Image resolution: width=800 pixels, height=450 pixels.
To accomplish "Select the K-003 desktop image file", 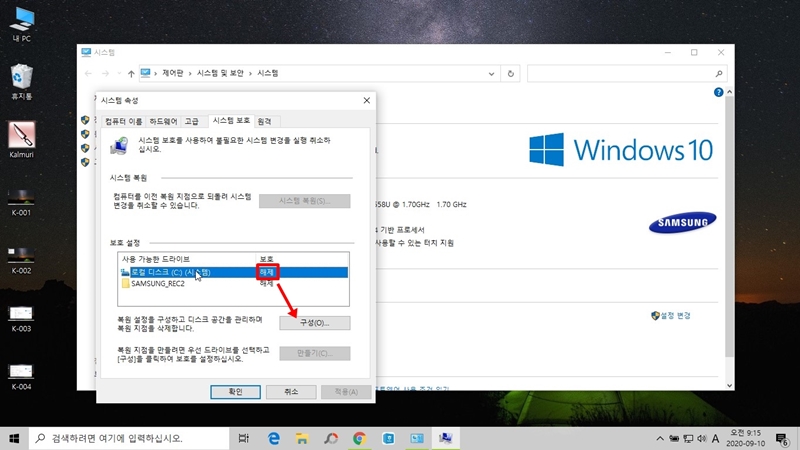I will tap(21, 319).
